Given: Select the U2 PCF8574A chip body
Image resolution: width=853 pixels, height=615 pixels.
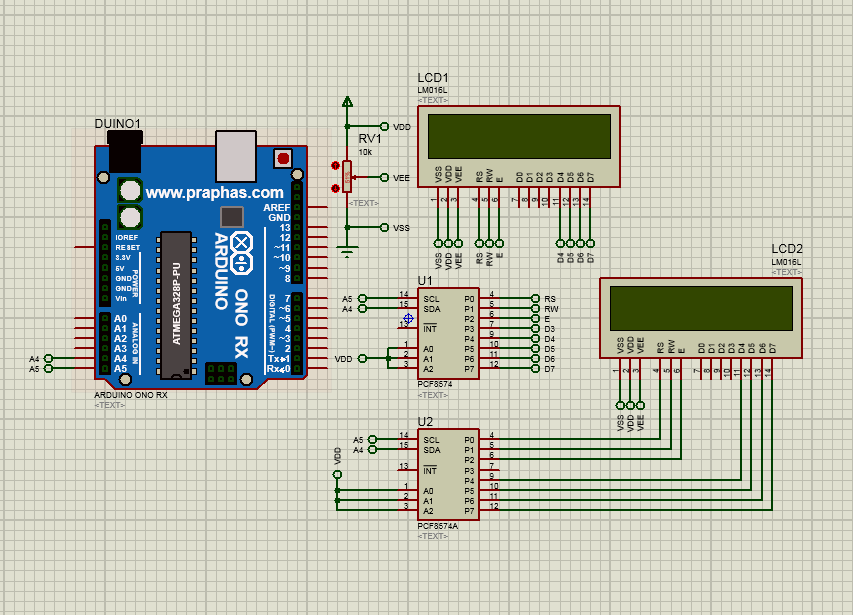Looking at the screenshot, I should pos(448,474).
